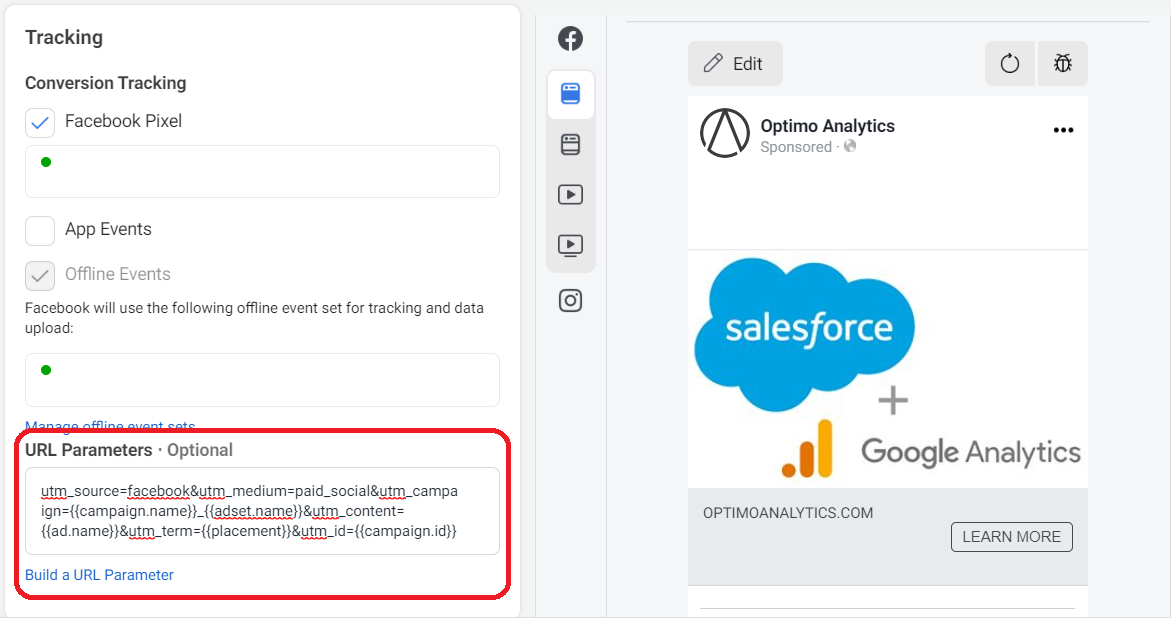Image resolution: width=1171 pixels, height=621 pixels.
Task: Toggle the Facebook Pixel checkbox
Action: [40, 122]
